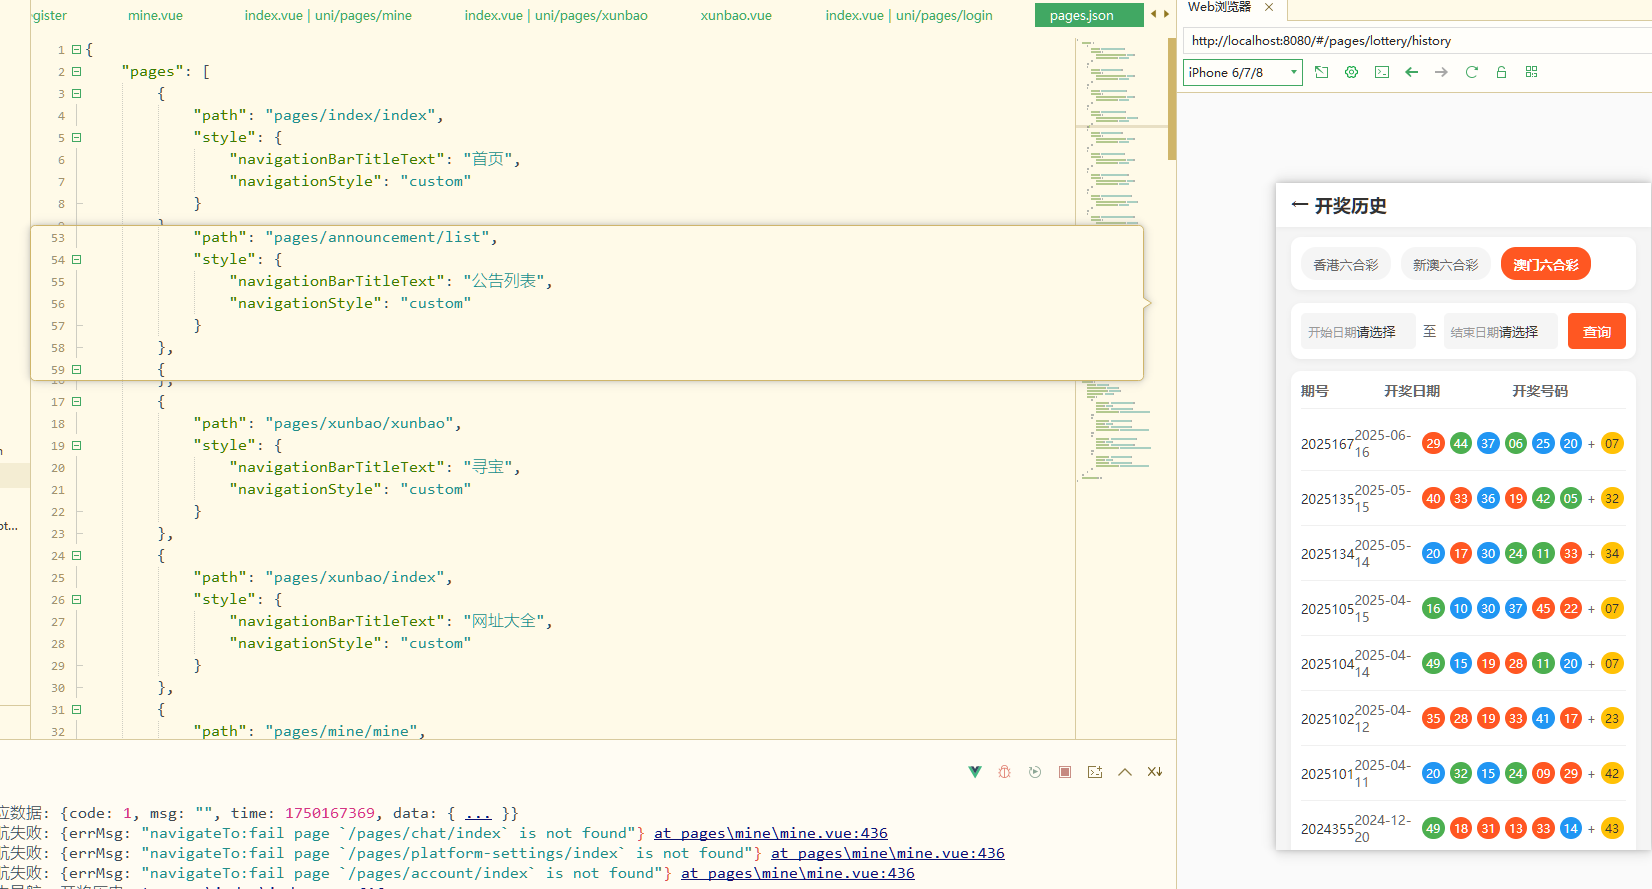Switch to the mine.vue editor tab
This screenshot has width=1652, height=889.
coord(155,15)
